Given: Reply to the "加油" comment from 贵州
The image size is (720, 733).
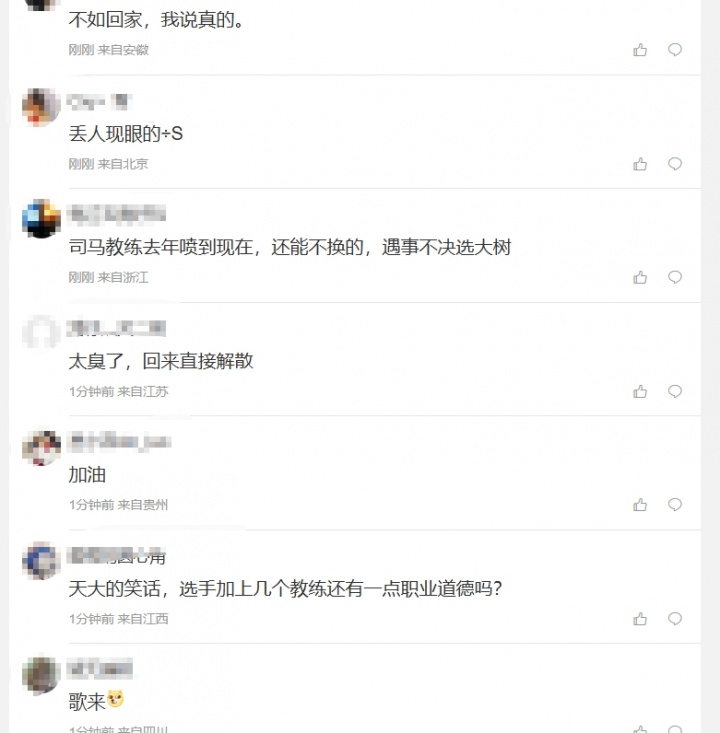Looking at the screenshot, I should coord(675,505).
